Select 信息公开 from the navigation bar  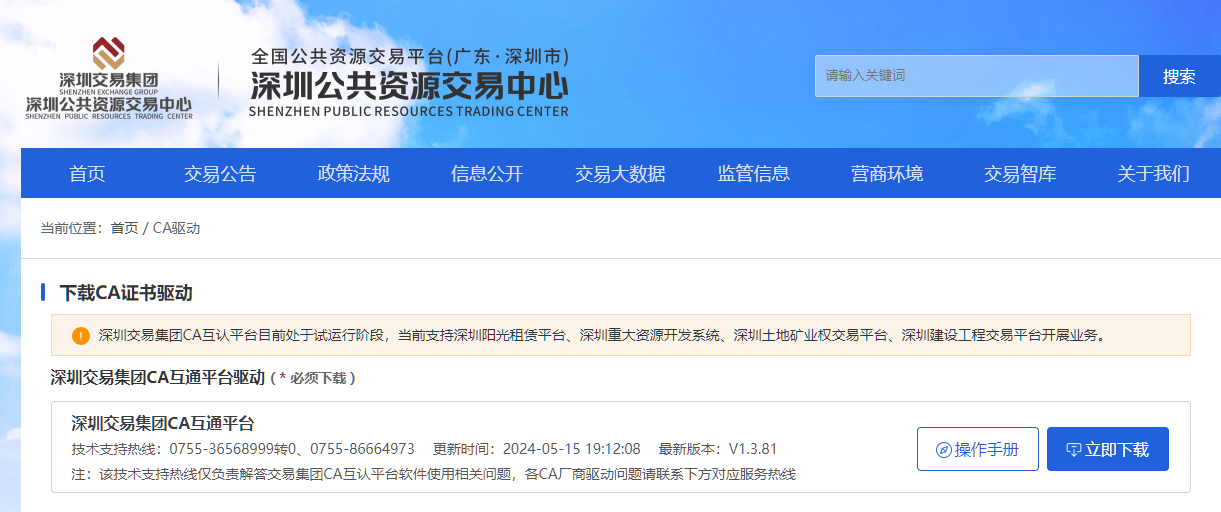(487, 174)
